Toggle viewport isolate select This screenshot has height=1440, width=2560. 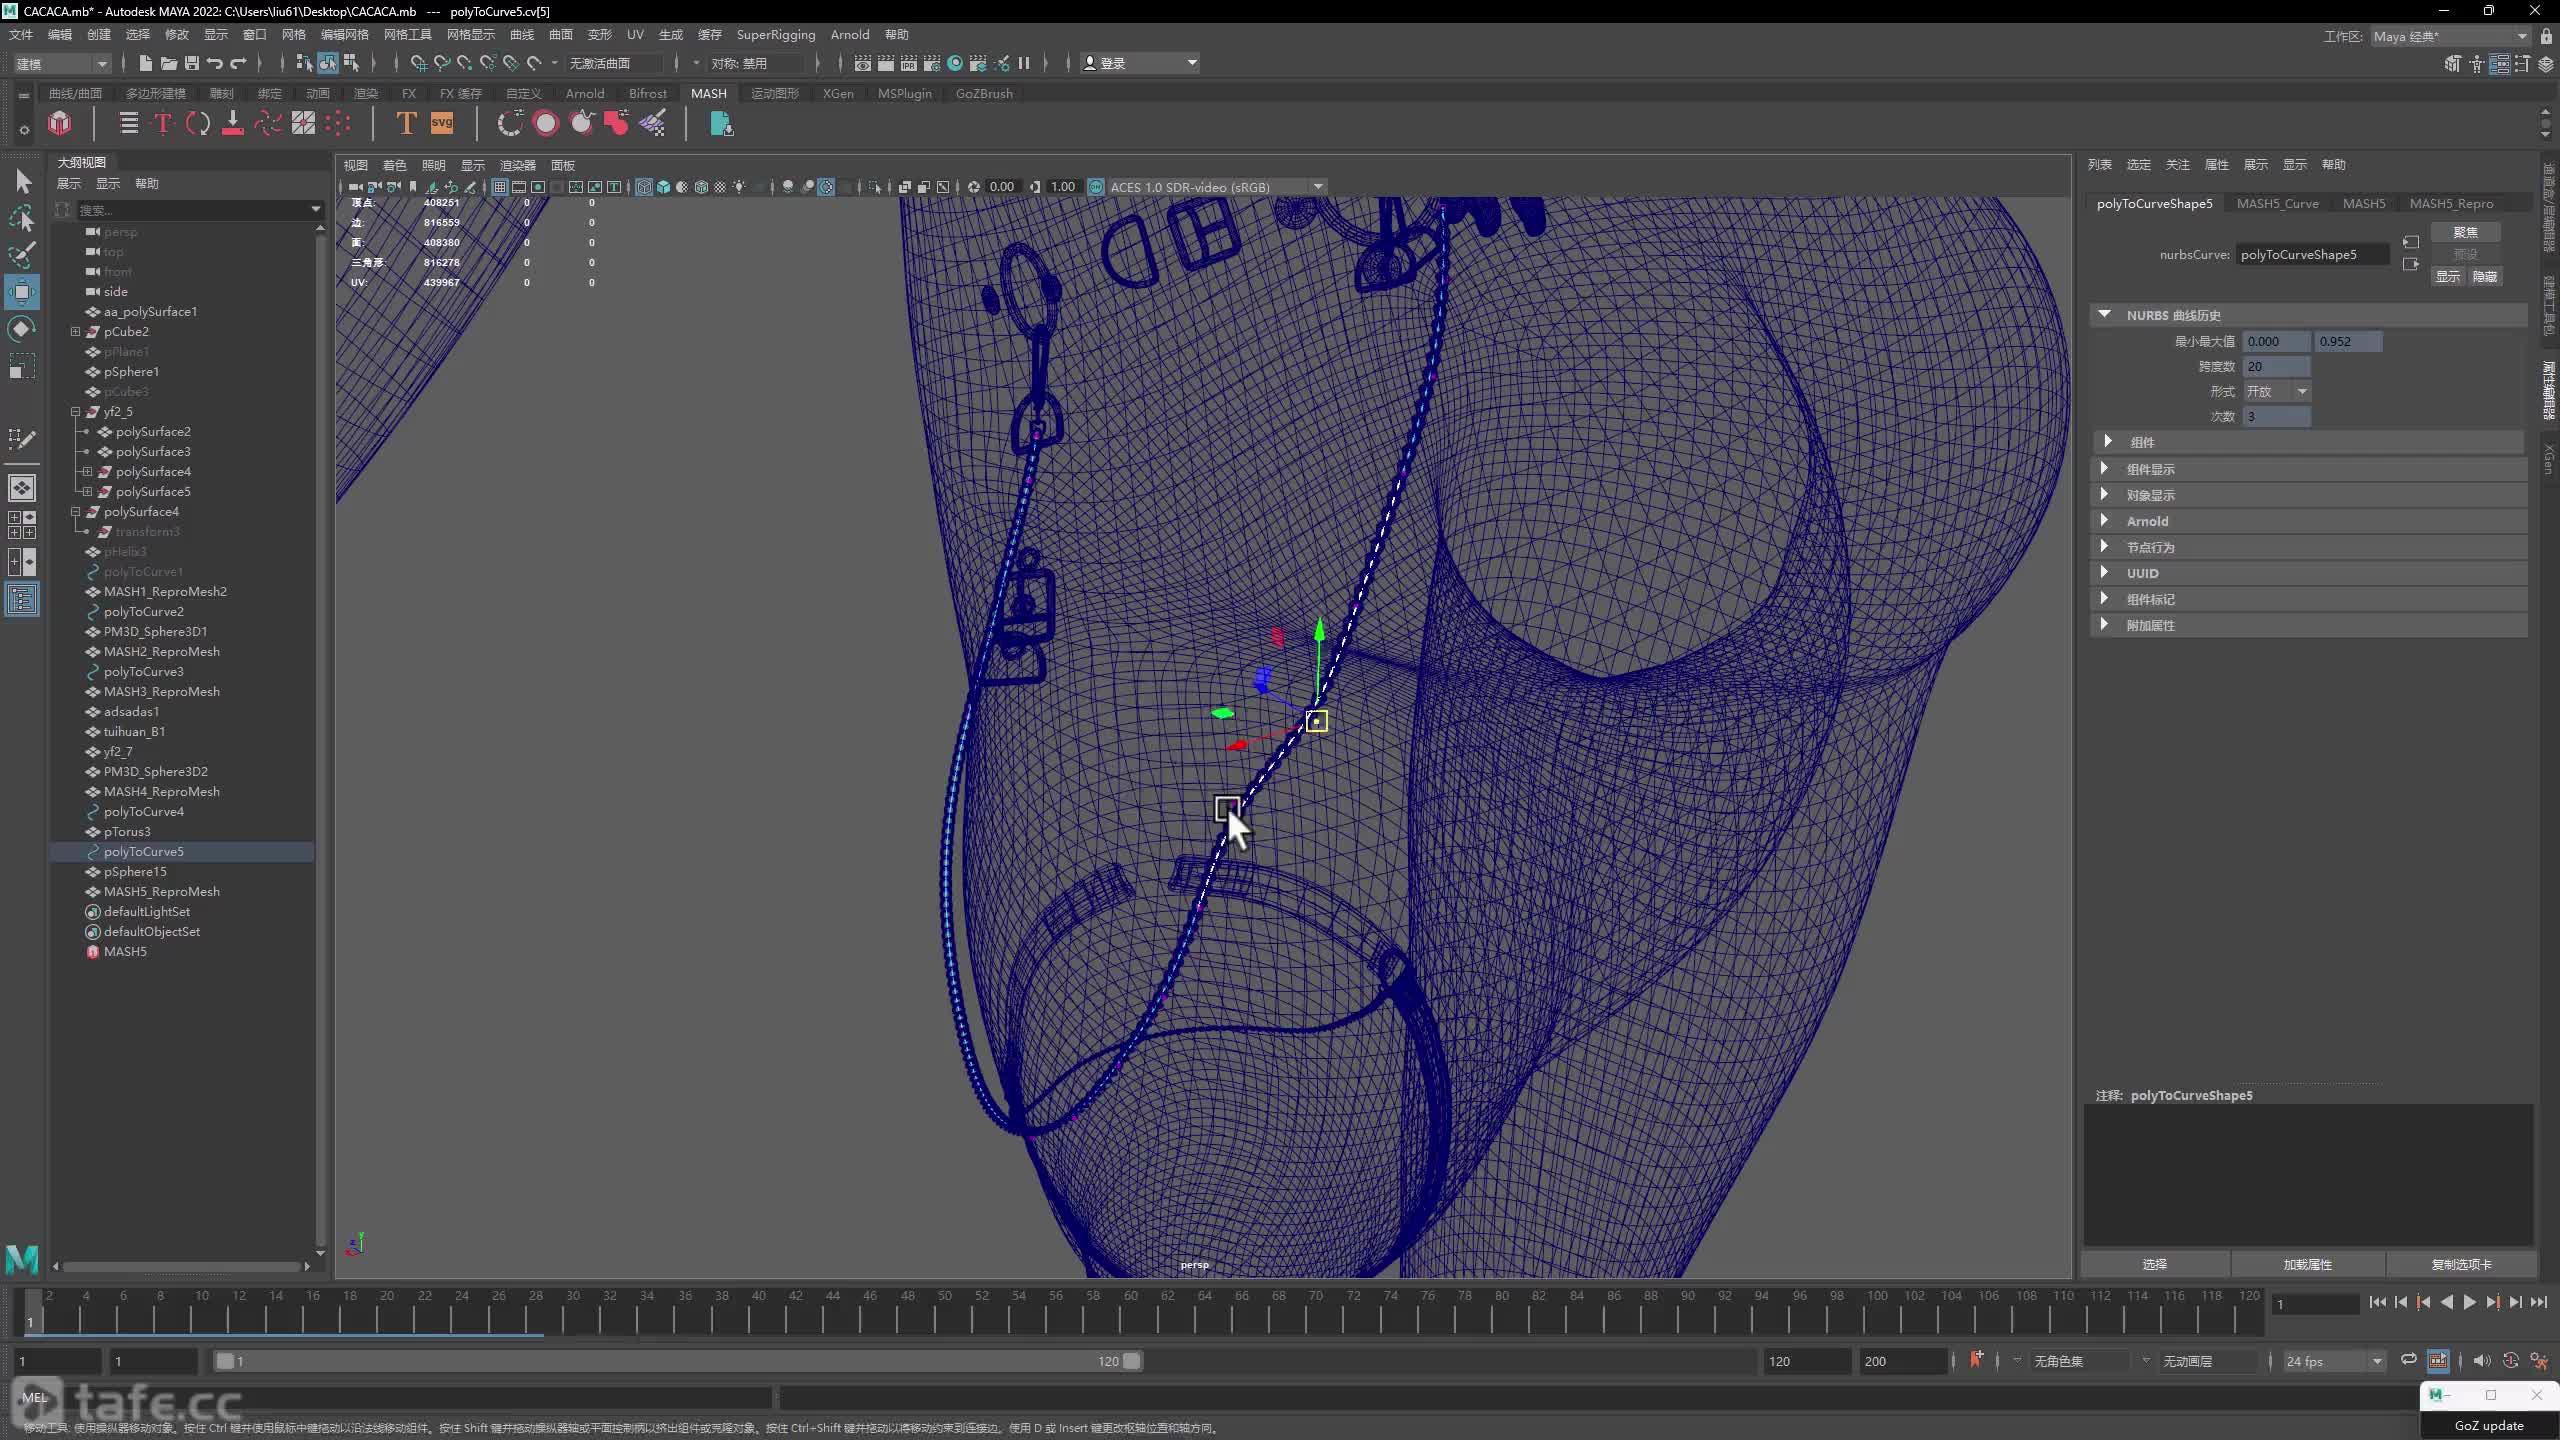coord(874,187)
